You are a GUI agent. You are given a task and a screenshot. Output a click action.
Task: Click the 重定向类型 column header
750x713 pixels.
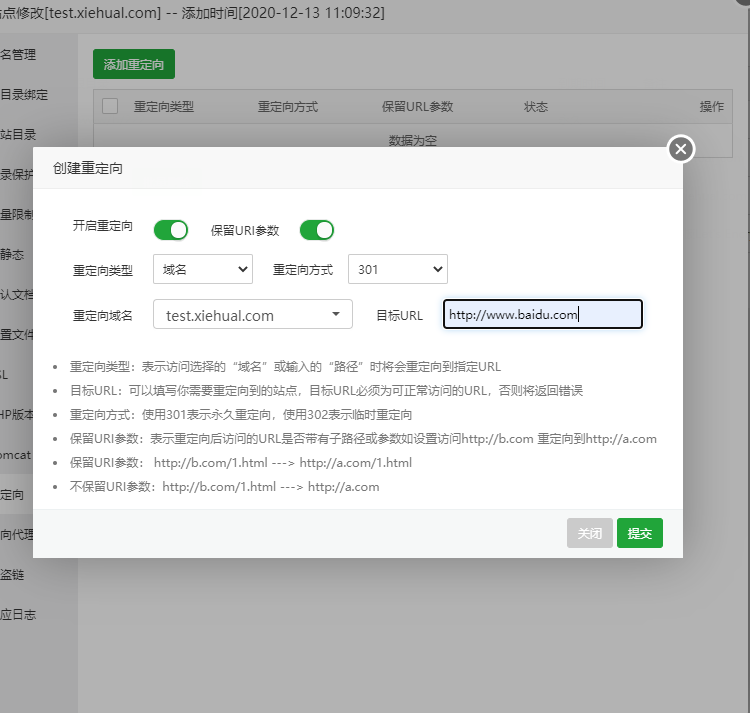164,107
